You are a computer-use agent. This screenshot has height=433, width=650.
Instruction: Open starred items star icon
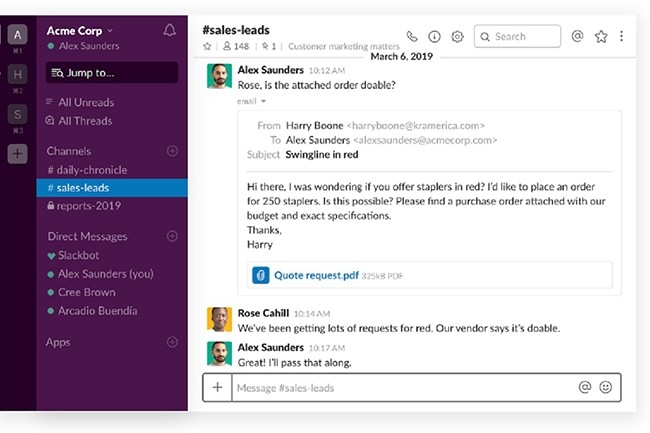click(x=601, y=37)
